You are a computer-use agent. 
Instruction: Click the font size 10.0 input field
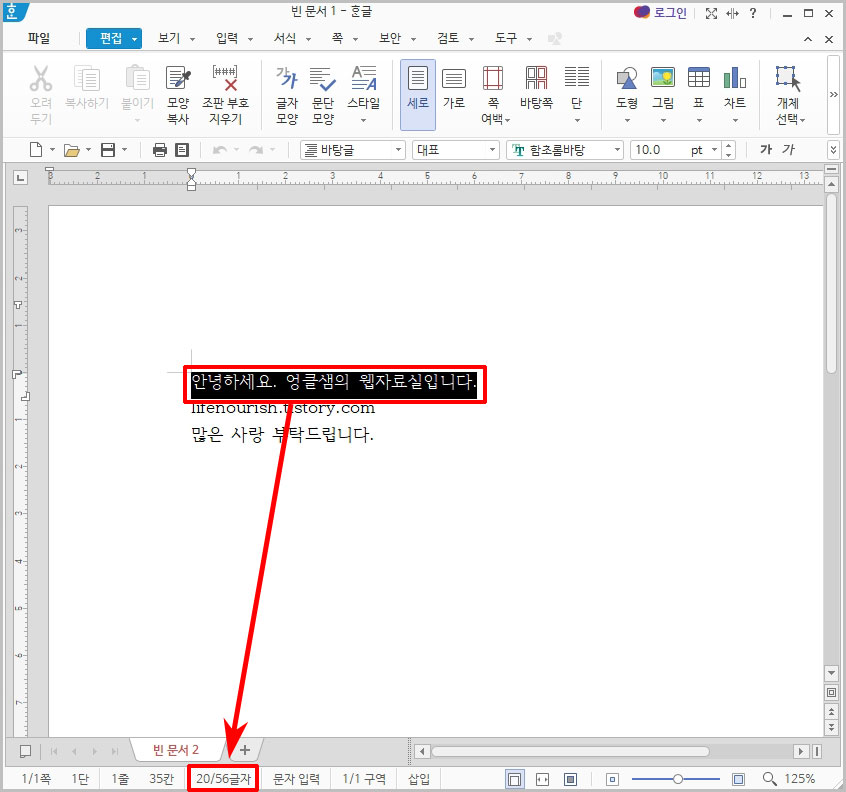(x=660, y=150)
